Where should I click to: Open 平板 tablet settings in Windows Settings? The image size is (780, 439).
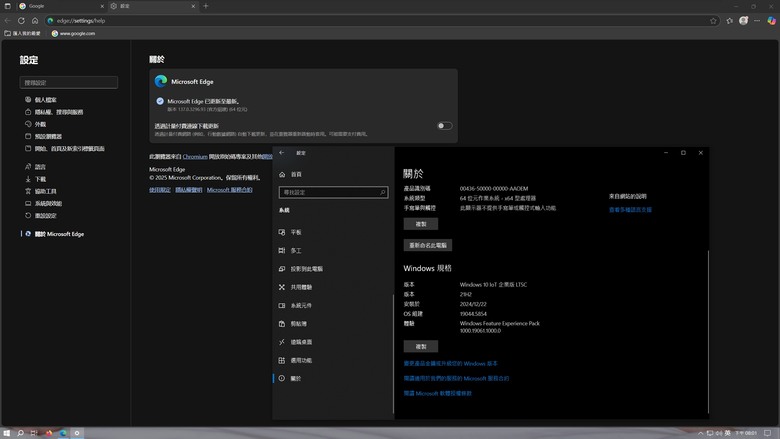click(x=290, y=233)
